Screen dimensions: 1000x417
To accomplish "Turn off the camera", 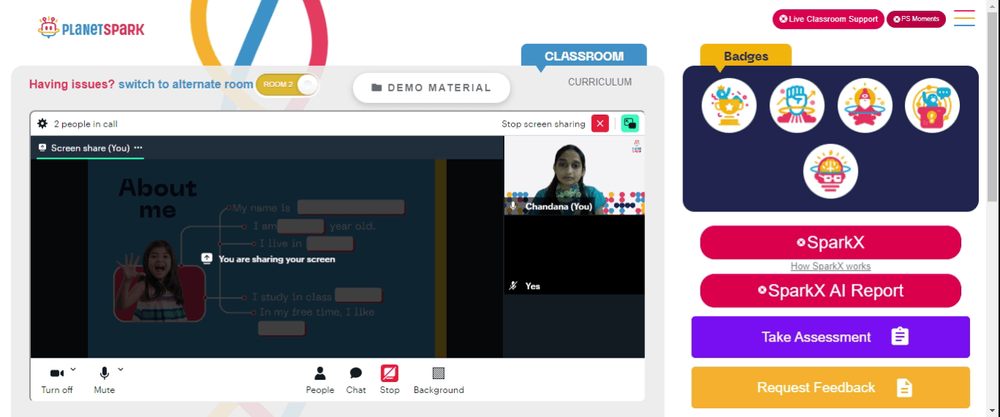I will click(57, 380).
